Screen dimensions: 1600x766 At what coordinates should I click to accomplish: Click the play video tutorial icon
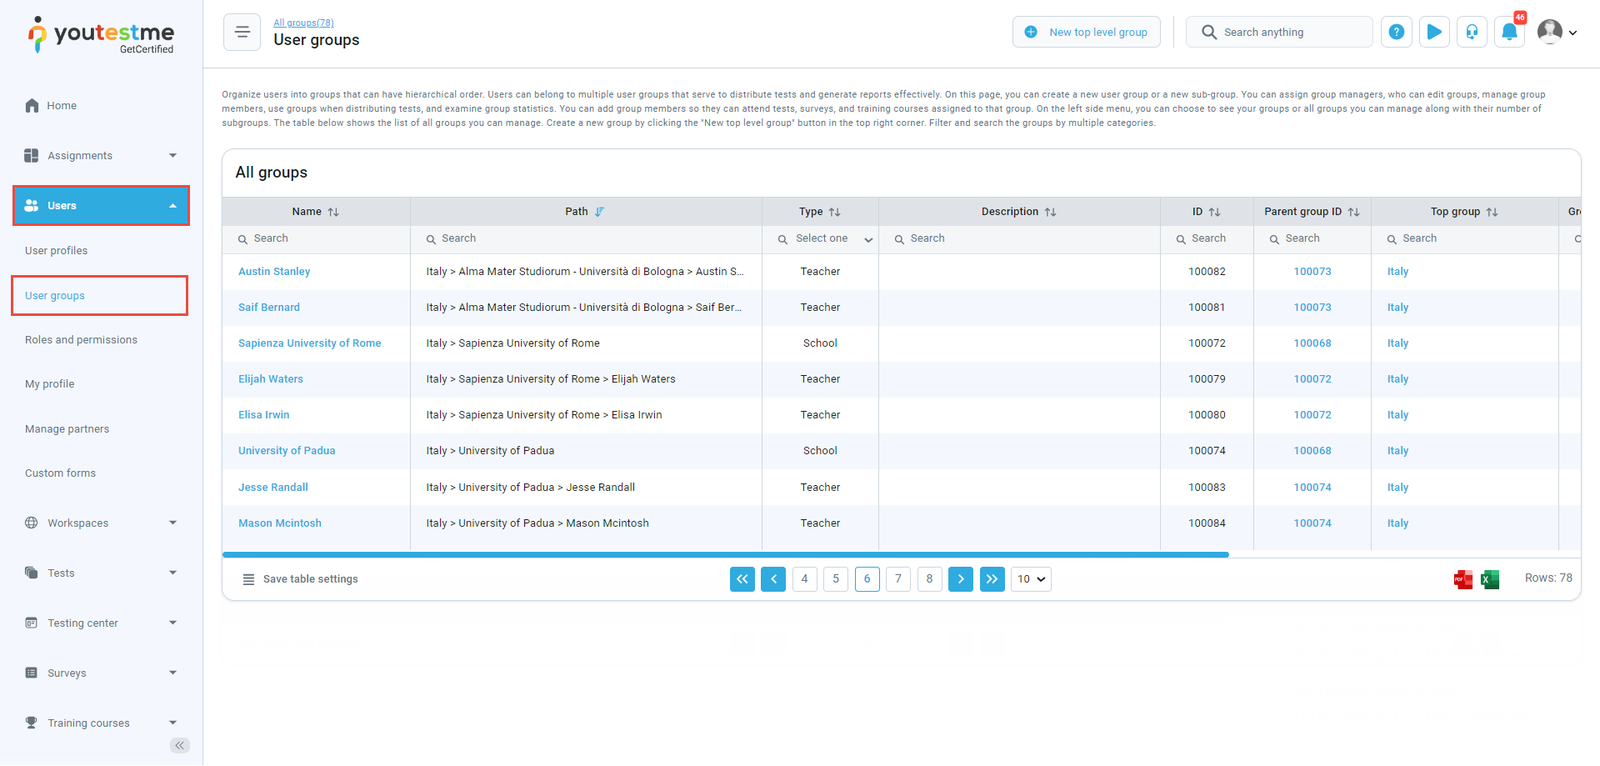pyautogui.click(x=1434, y=32)
